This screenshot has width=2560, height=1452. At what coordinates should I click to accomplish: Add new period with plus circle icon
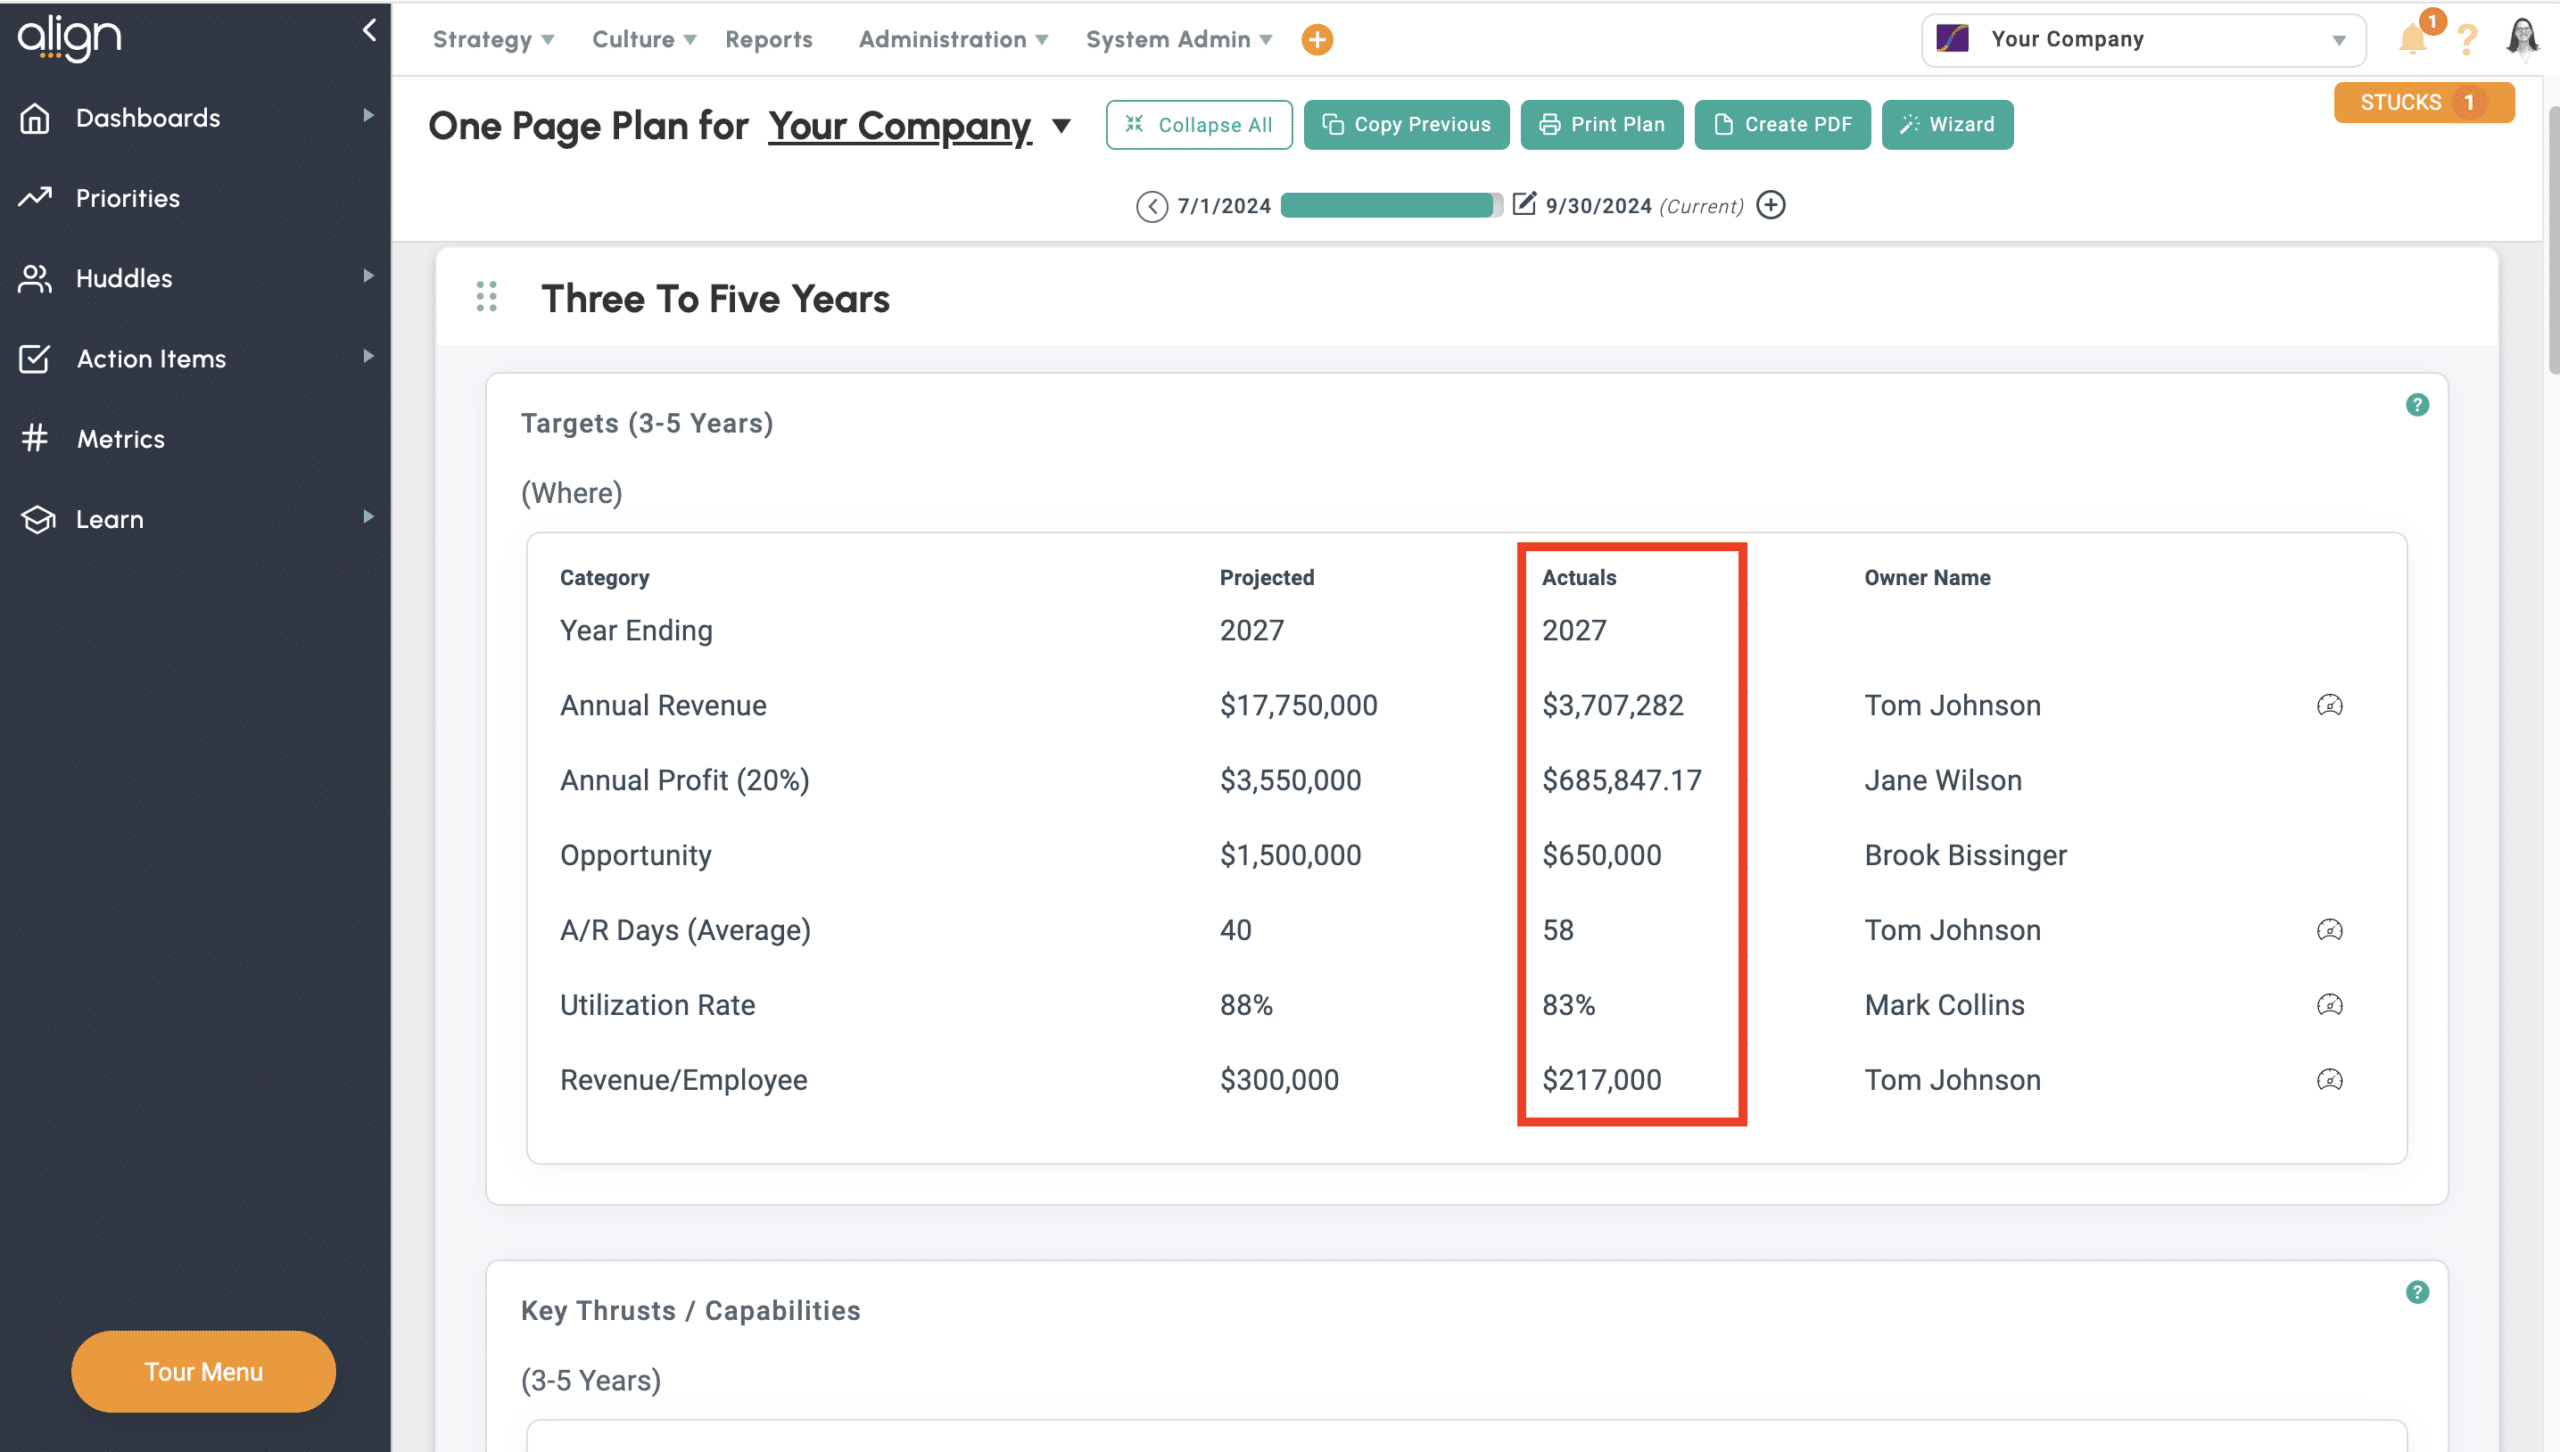[x=1771, y=205]
